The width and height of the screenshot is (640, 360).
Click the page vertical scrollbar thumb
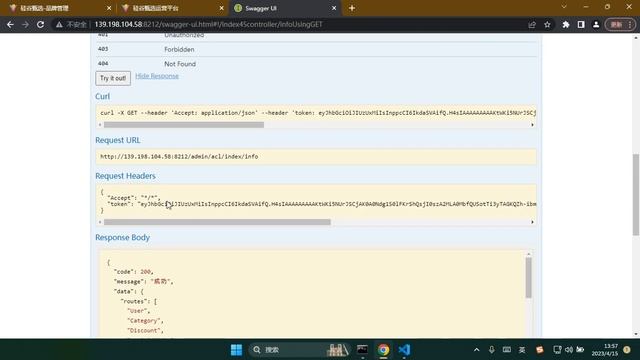[x=636, y=195]
